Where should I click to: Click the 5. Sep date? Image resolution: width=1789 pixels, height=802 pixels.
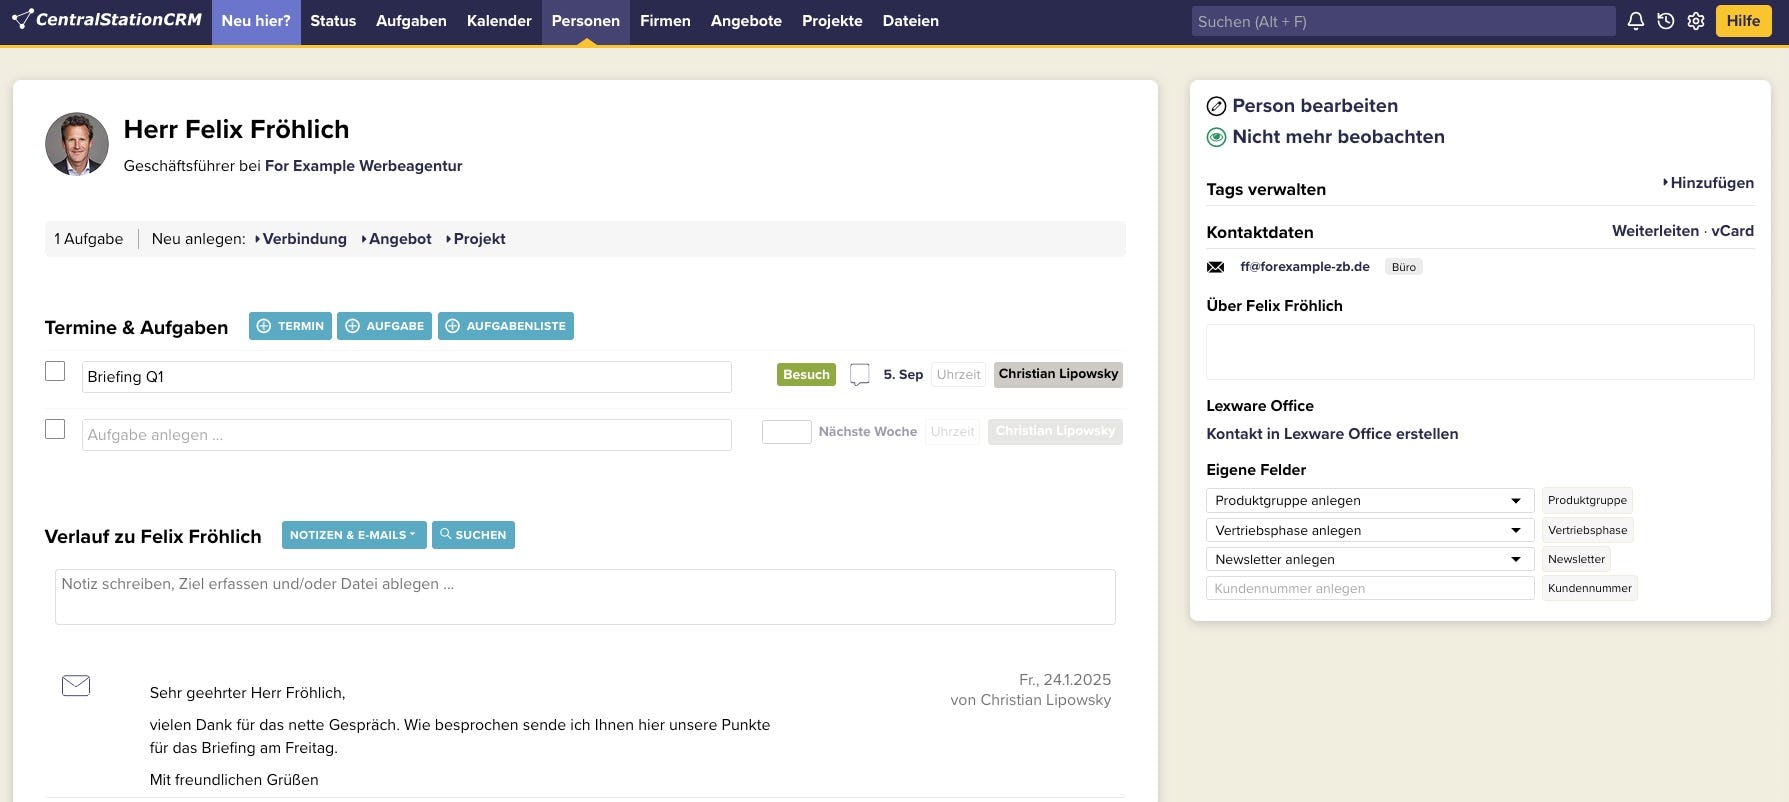tap(903, 375)
